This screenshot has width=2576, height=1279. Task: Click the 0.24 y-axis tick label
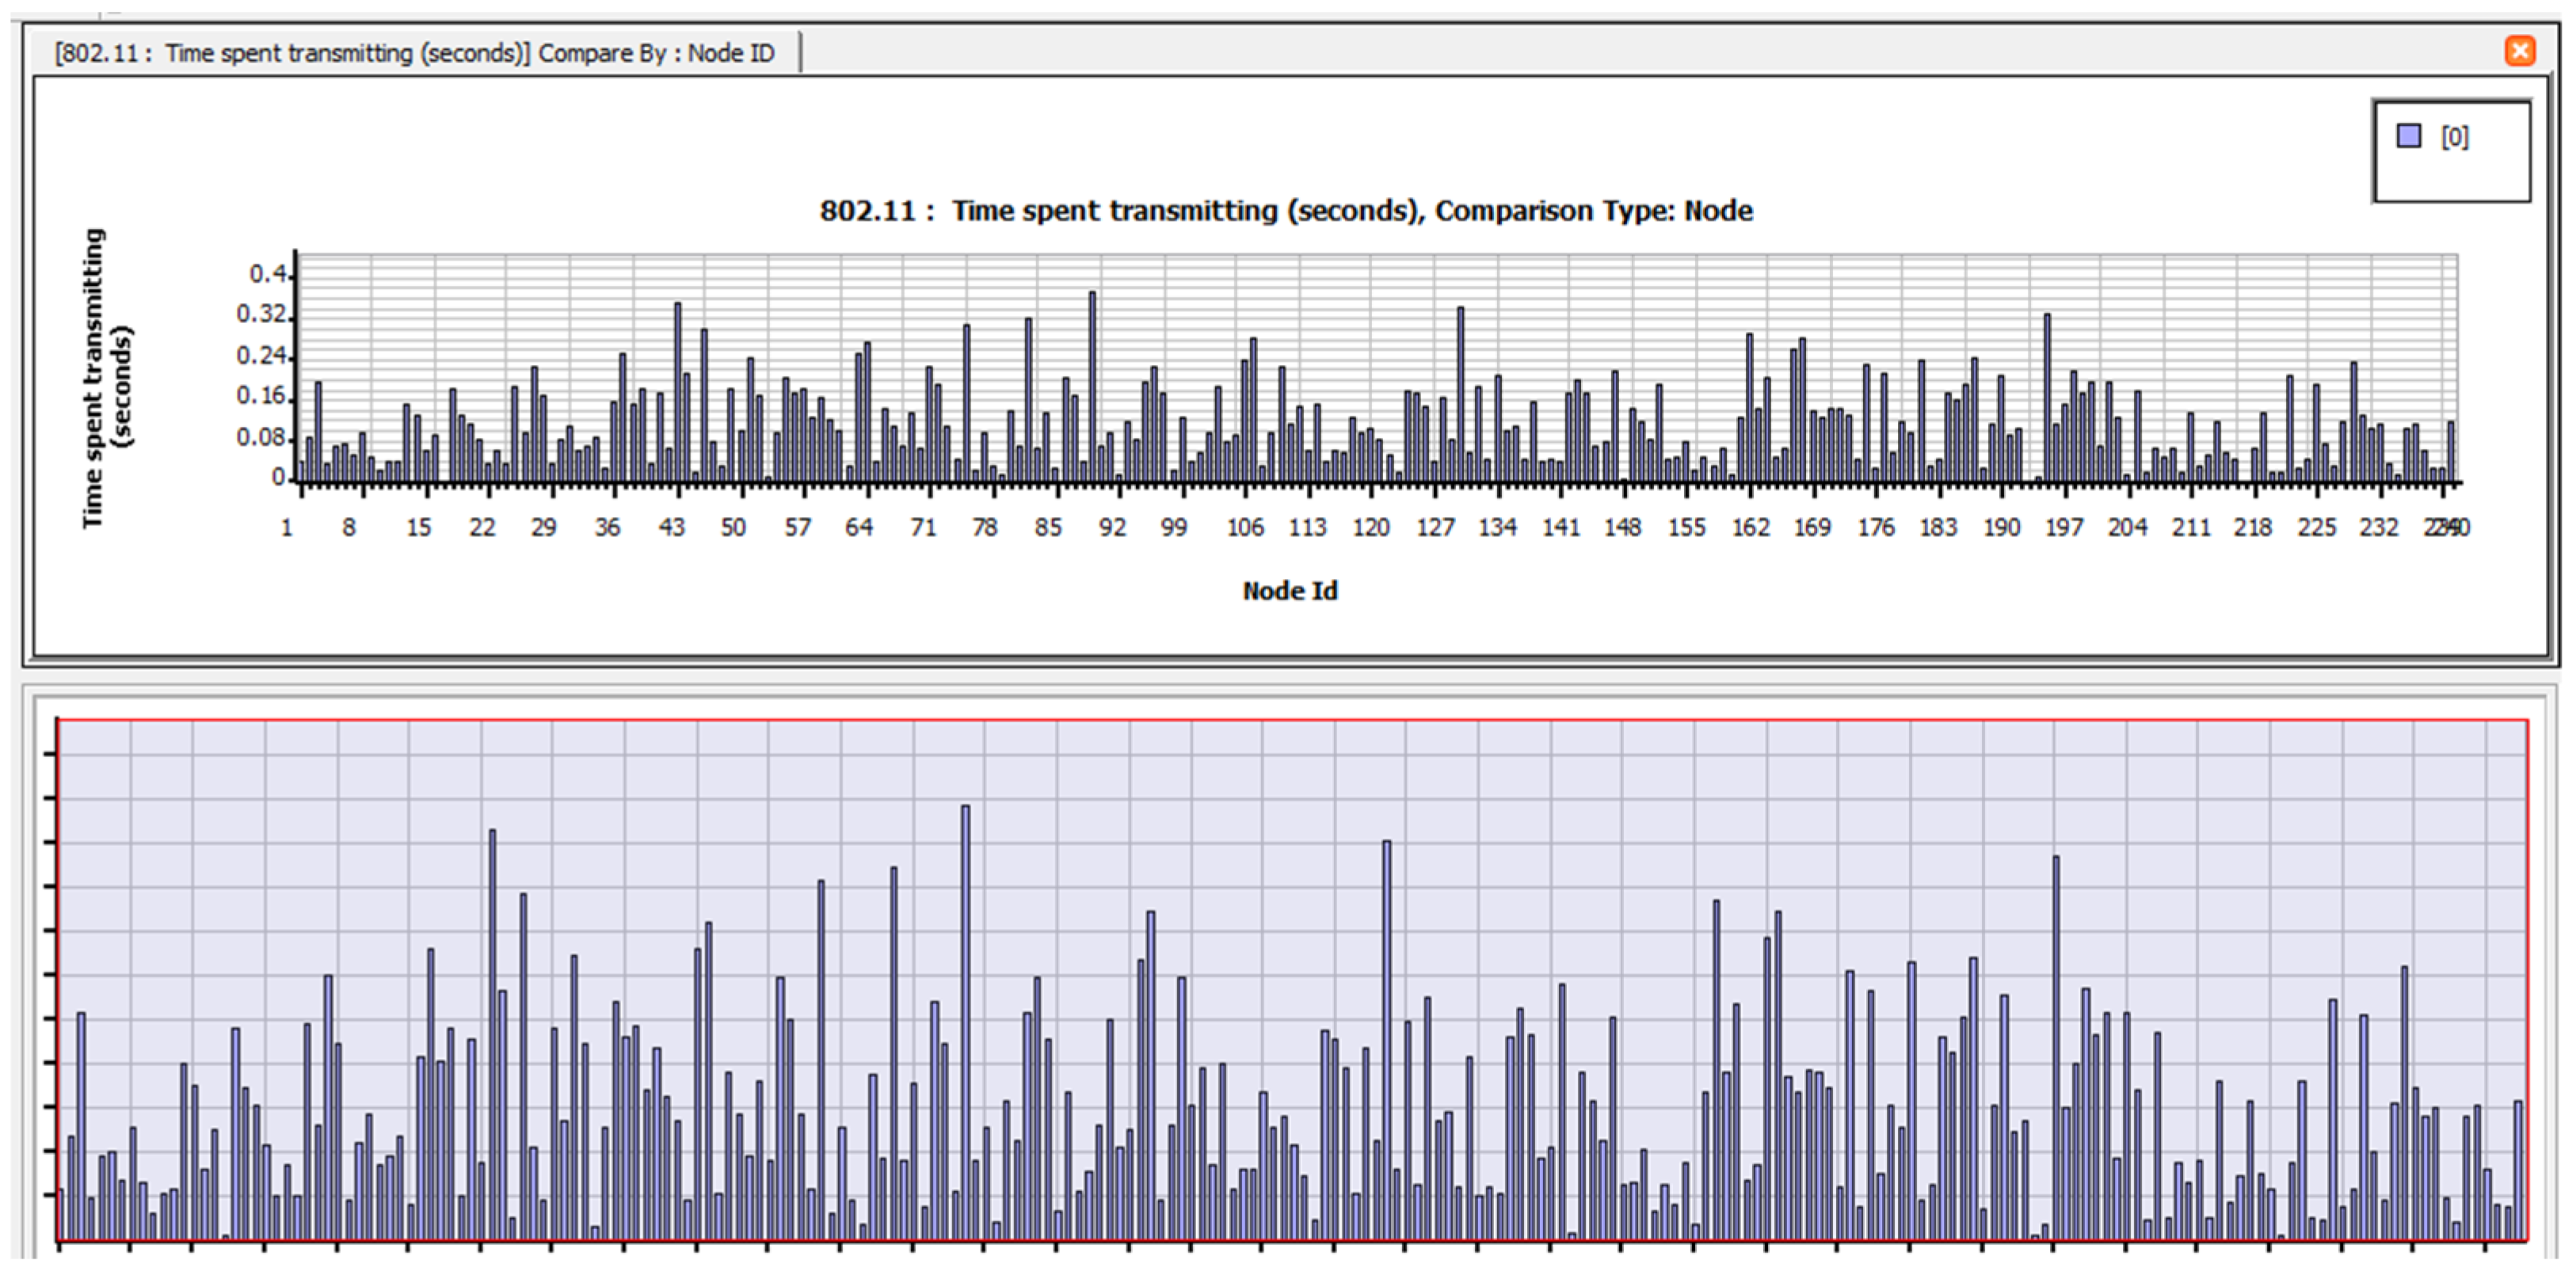click(x=261, y=355)
